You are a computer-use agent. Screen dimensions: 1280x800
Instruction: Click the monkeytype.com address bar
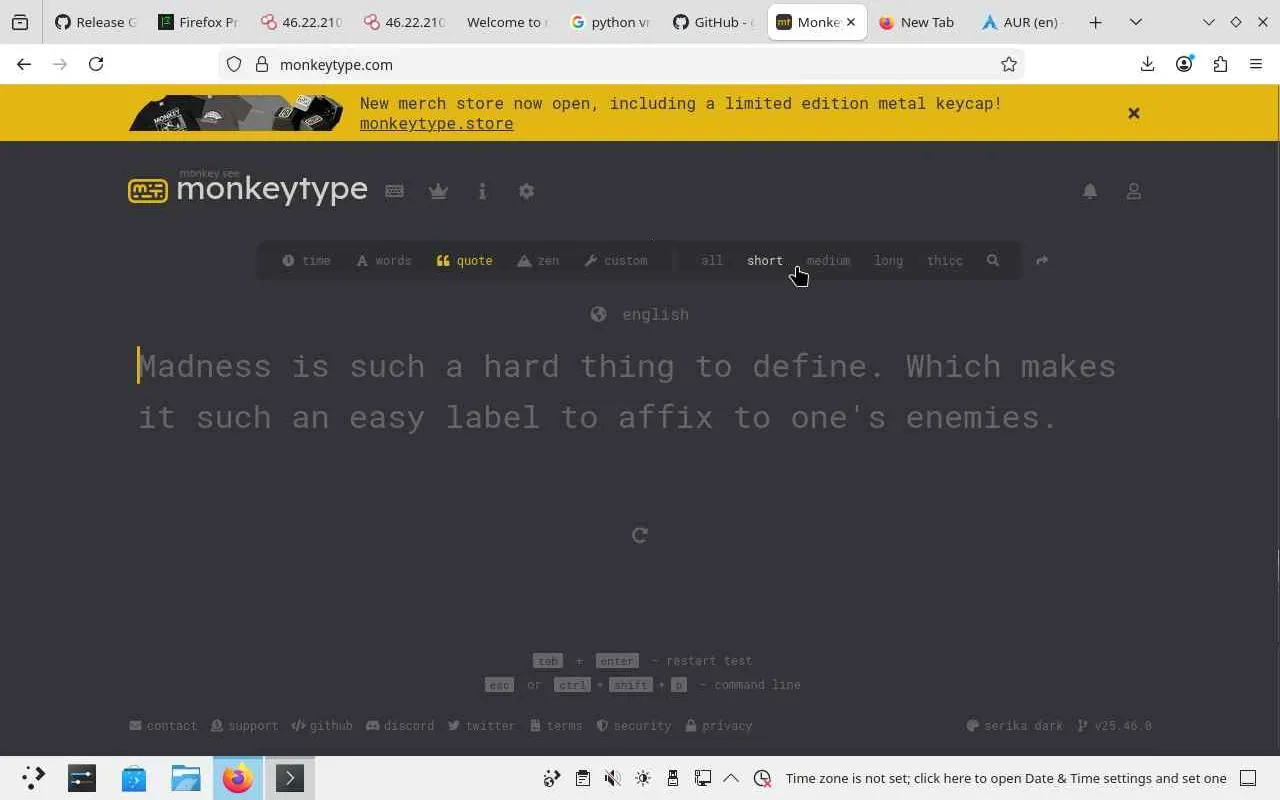pyautogui.click(x=620, y=64)
